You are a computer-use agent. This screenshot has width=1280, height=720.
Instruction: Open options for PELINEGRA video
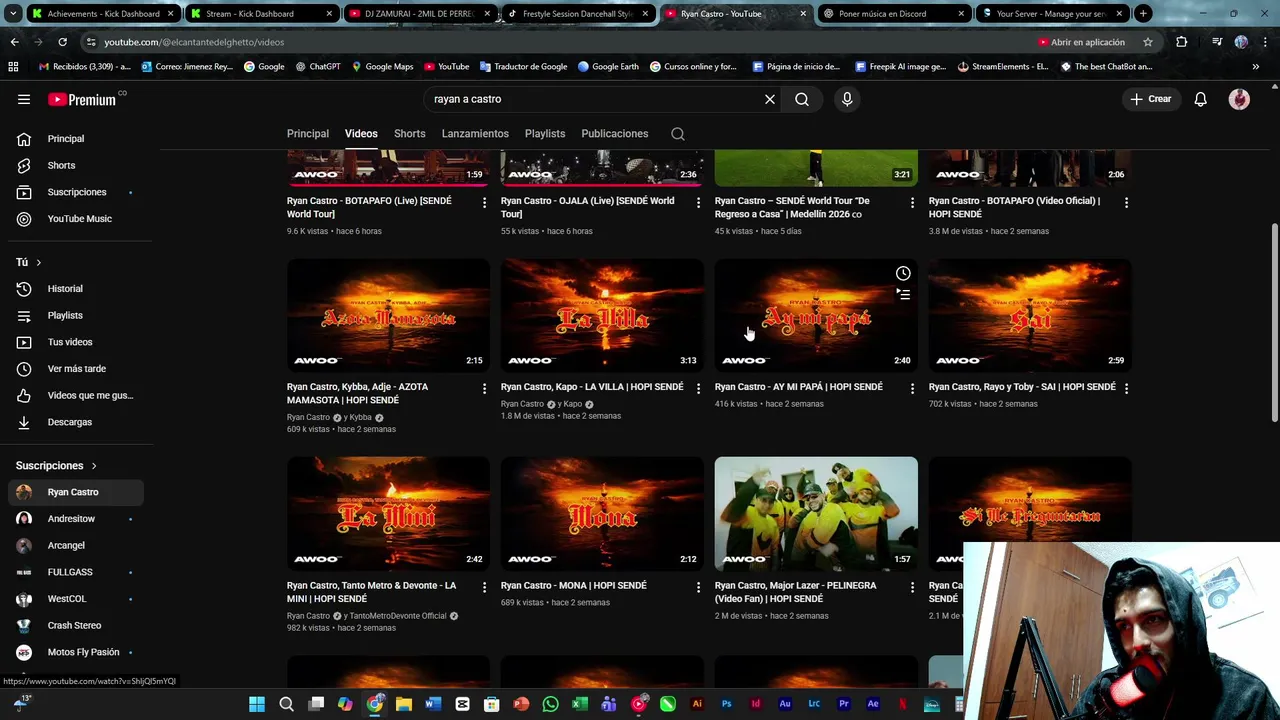(912, 587)
